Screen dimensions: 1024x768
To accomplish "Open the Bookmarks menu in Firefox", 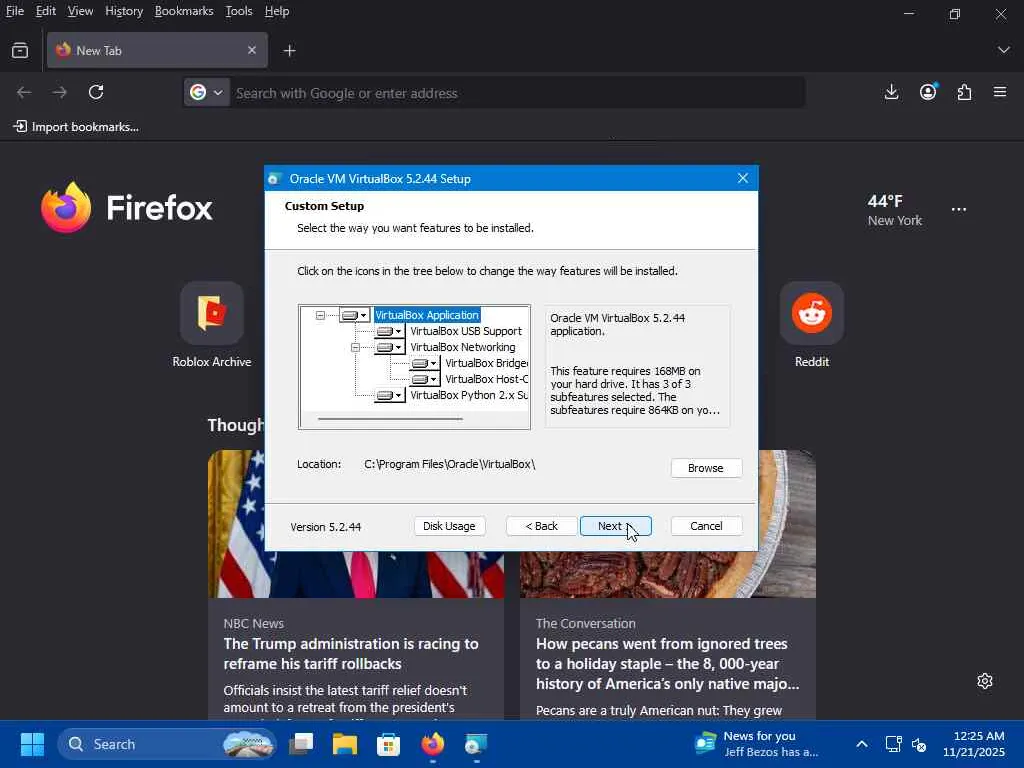I will 184,11.
